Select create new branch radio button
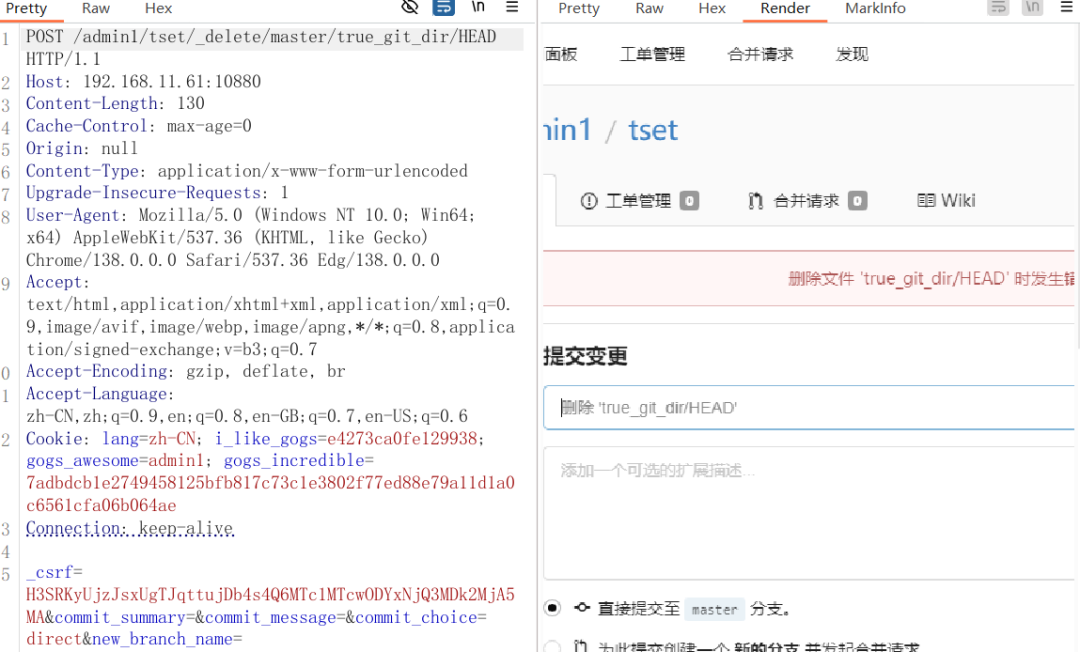Image resolution: width=1080 pixels, height=652 pixels. coord(552,646)
